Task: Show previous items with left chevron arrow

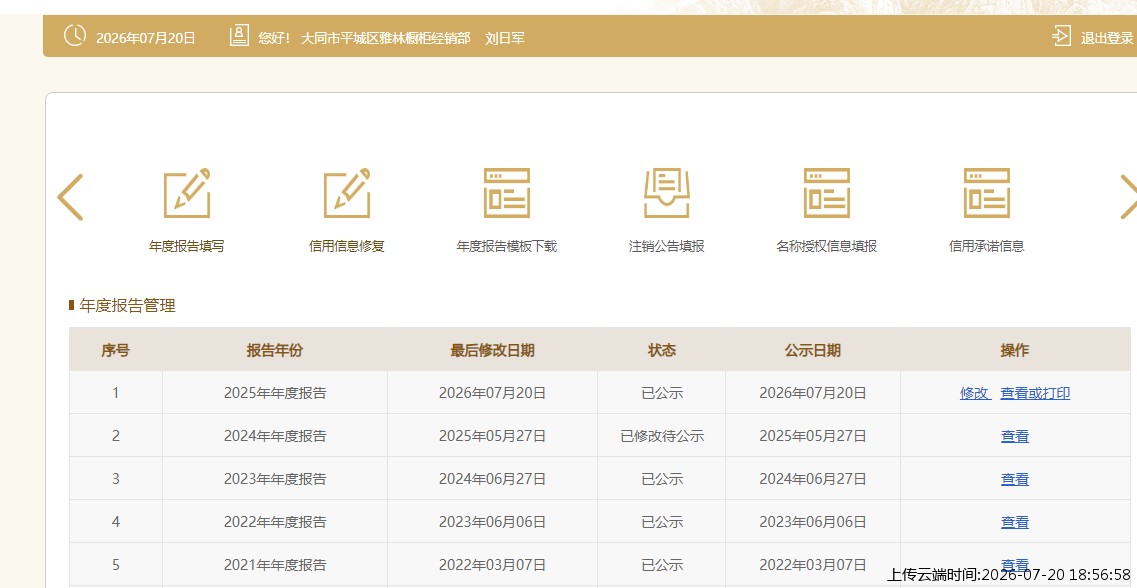Action: (x=70, y=197)
